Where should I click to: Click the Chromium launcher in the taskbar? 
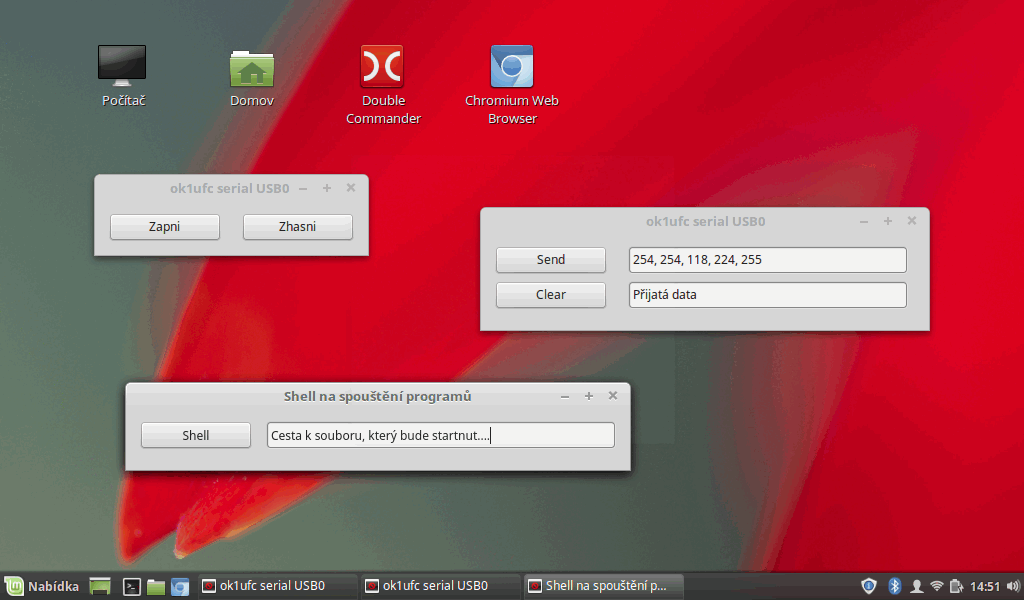point(180,587)
